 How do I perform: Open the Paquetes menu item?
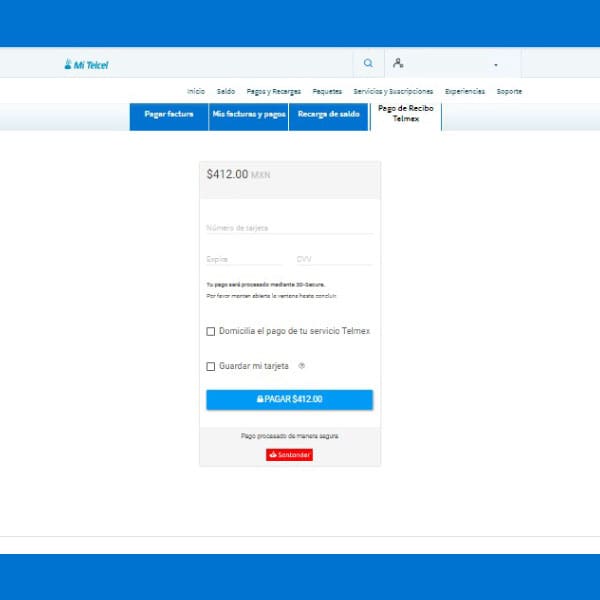pos(327,91)
